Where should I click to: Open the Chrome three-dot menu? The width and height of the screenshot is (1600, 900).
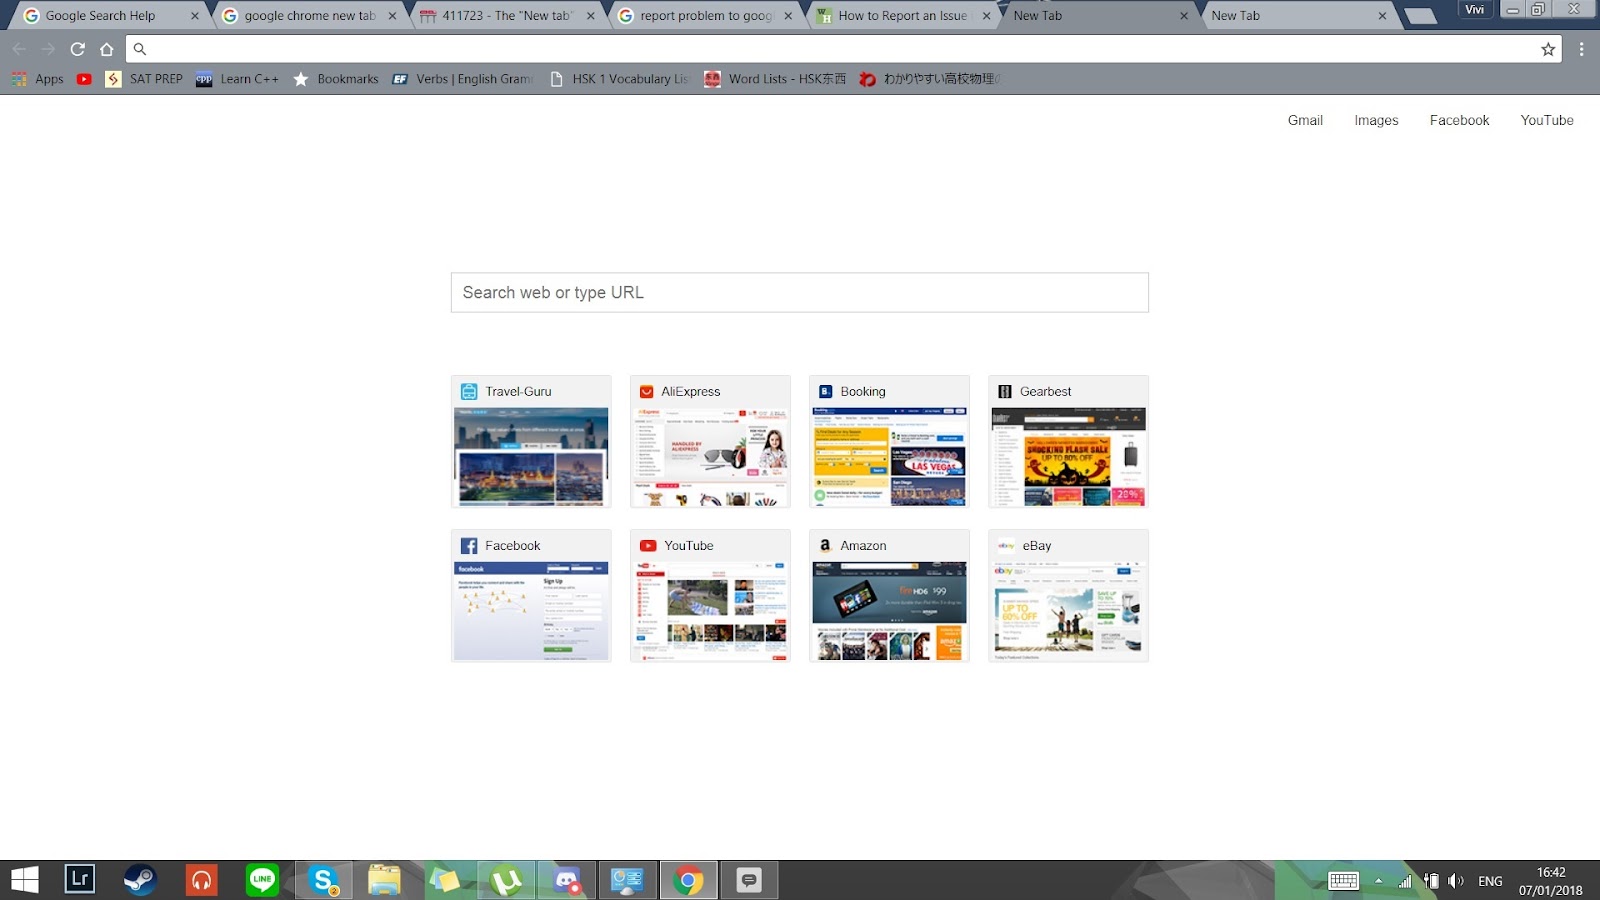(1581, 49)
